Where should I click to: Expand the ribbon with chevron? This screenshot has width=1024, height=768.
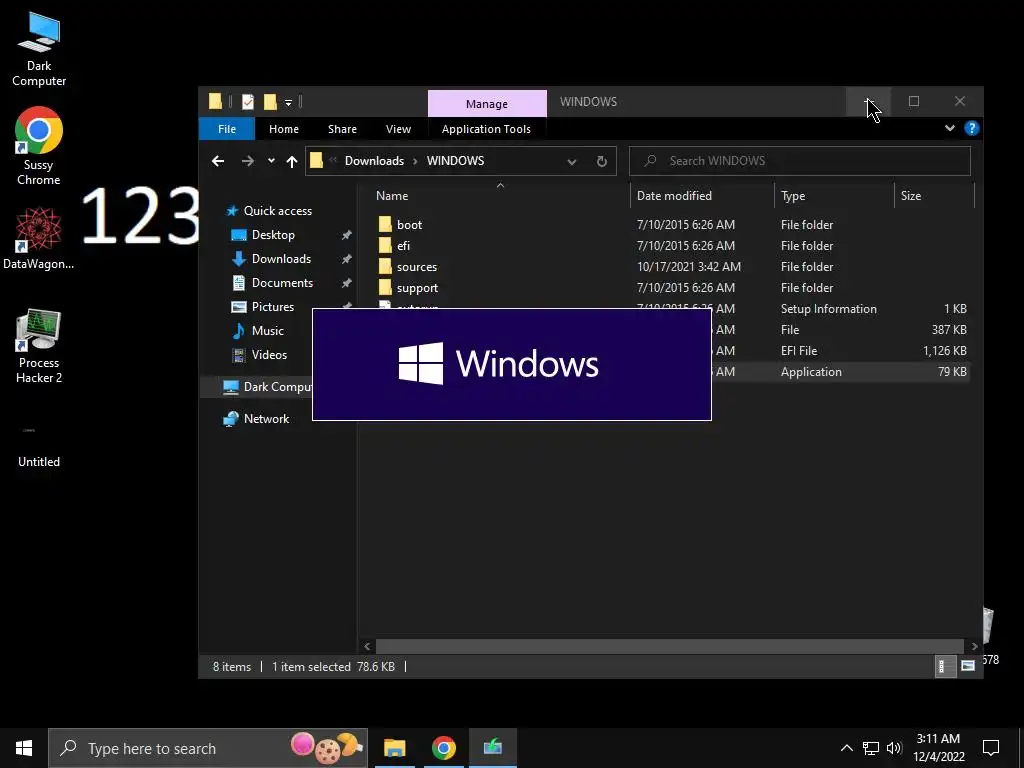[x=950, y=128]
